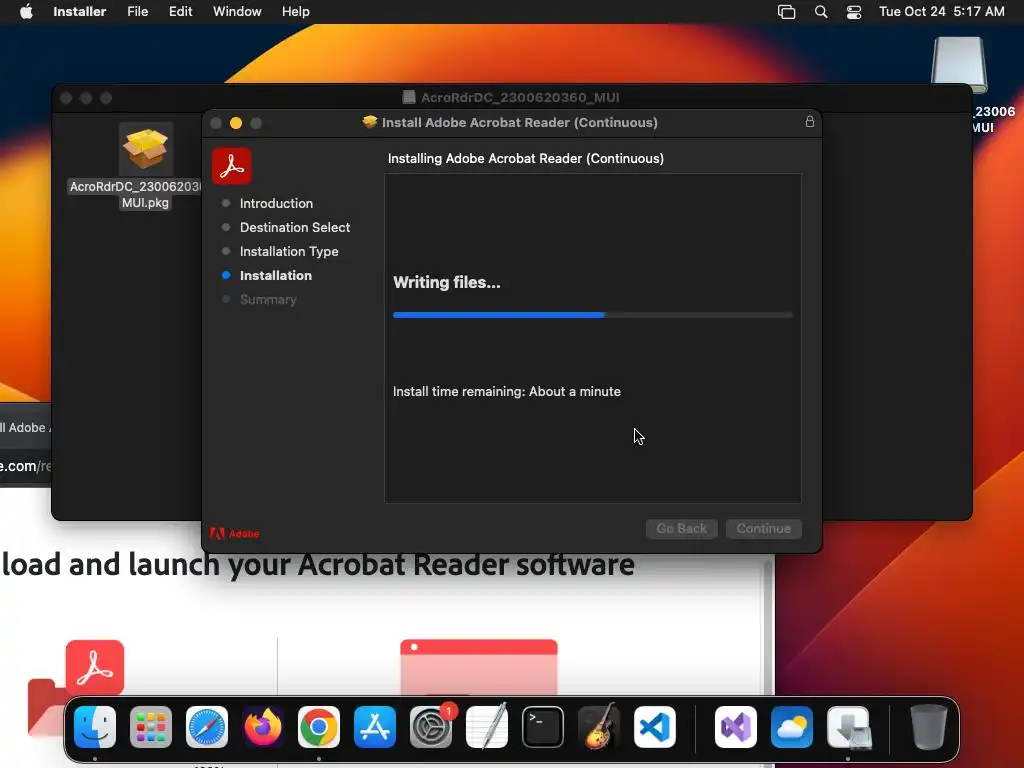Open the weather cloud app in Dock
The image size is (1024, 768).
point(792,727)
